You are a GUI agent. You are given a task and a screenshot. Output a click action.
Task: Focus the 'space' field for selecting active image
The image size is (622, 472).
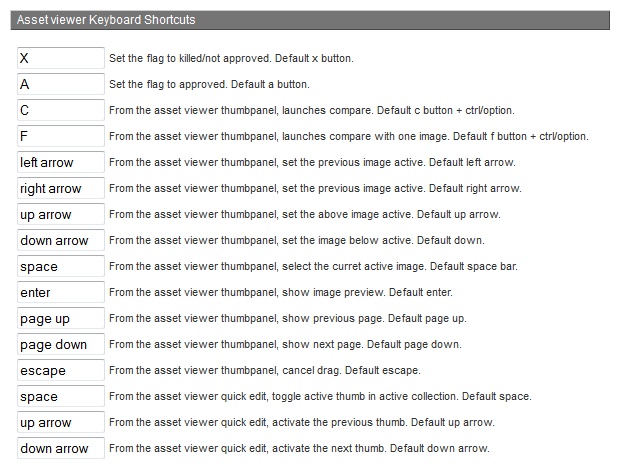tap(60, 267)
